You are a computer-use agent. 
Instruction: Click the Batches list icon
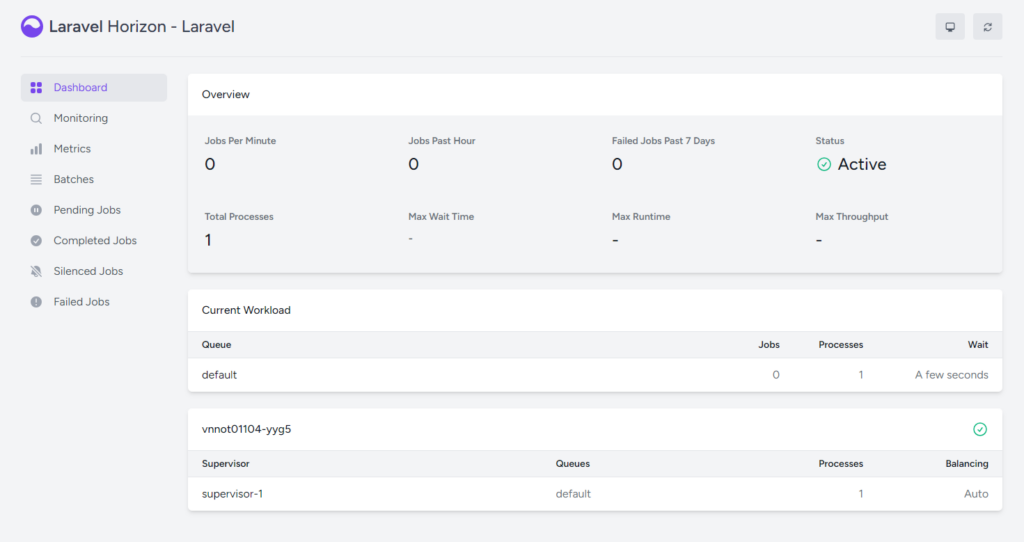tap(36, 180)
